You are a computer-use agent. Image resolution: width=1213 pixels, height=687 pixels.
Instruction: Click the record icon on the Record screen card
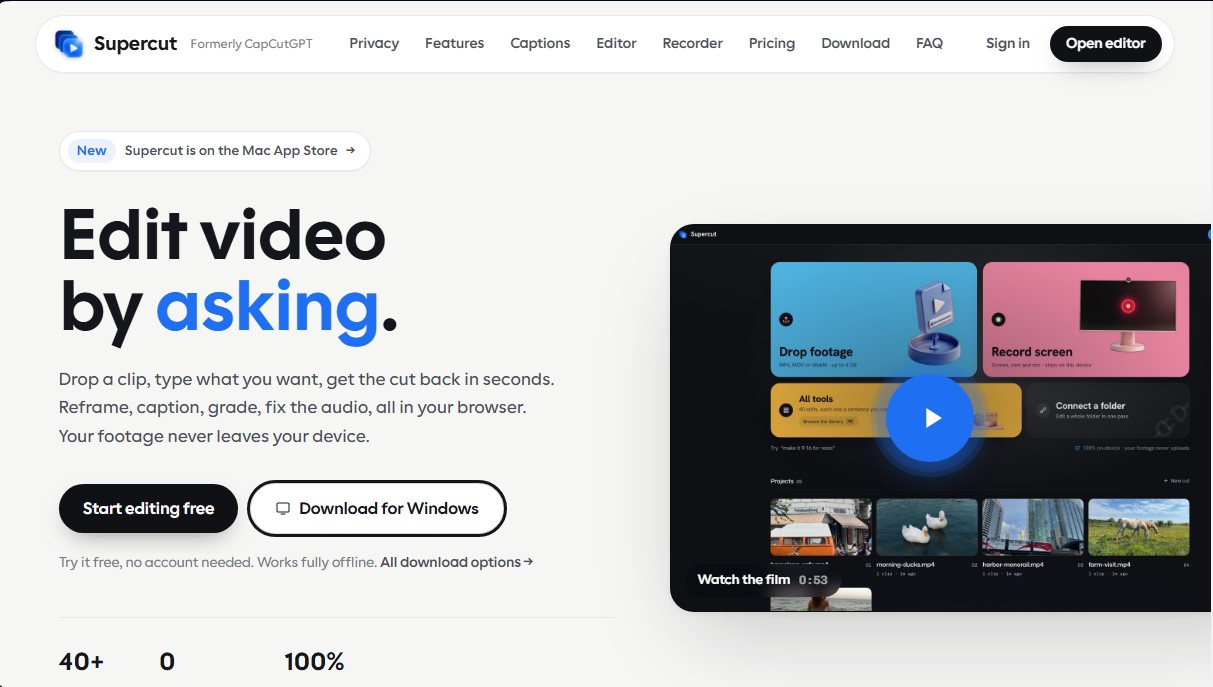998,320
